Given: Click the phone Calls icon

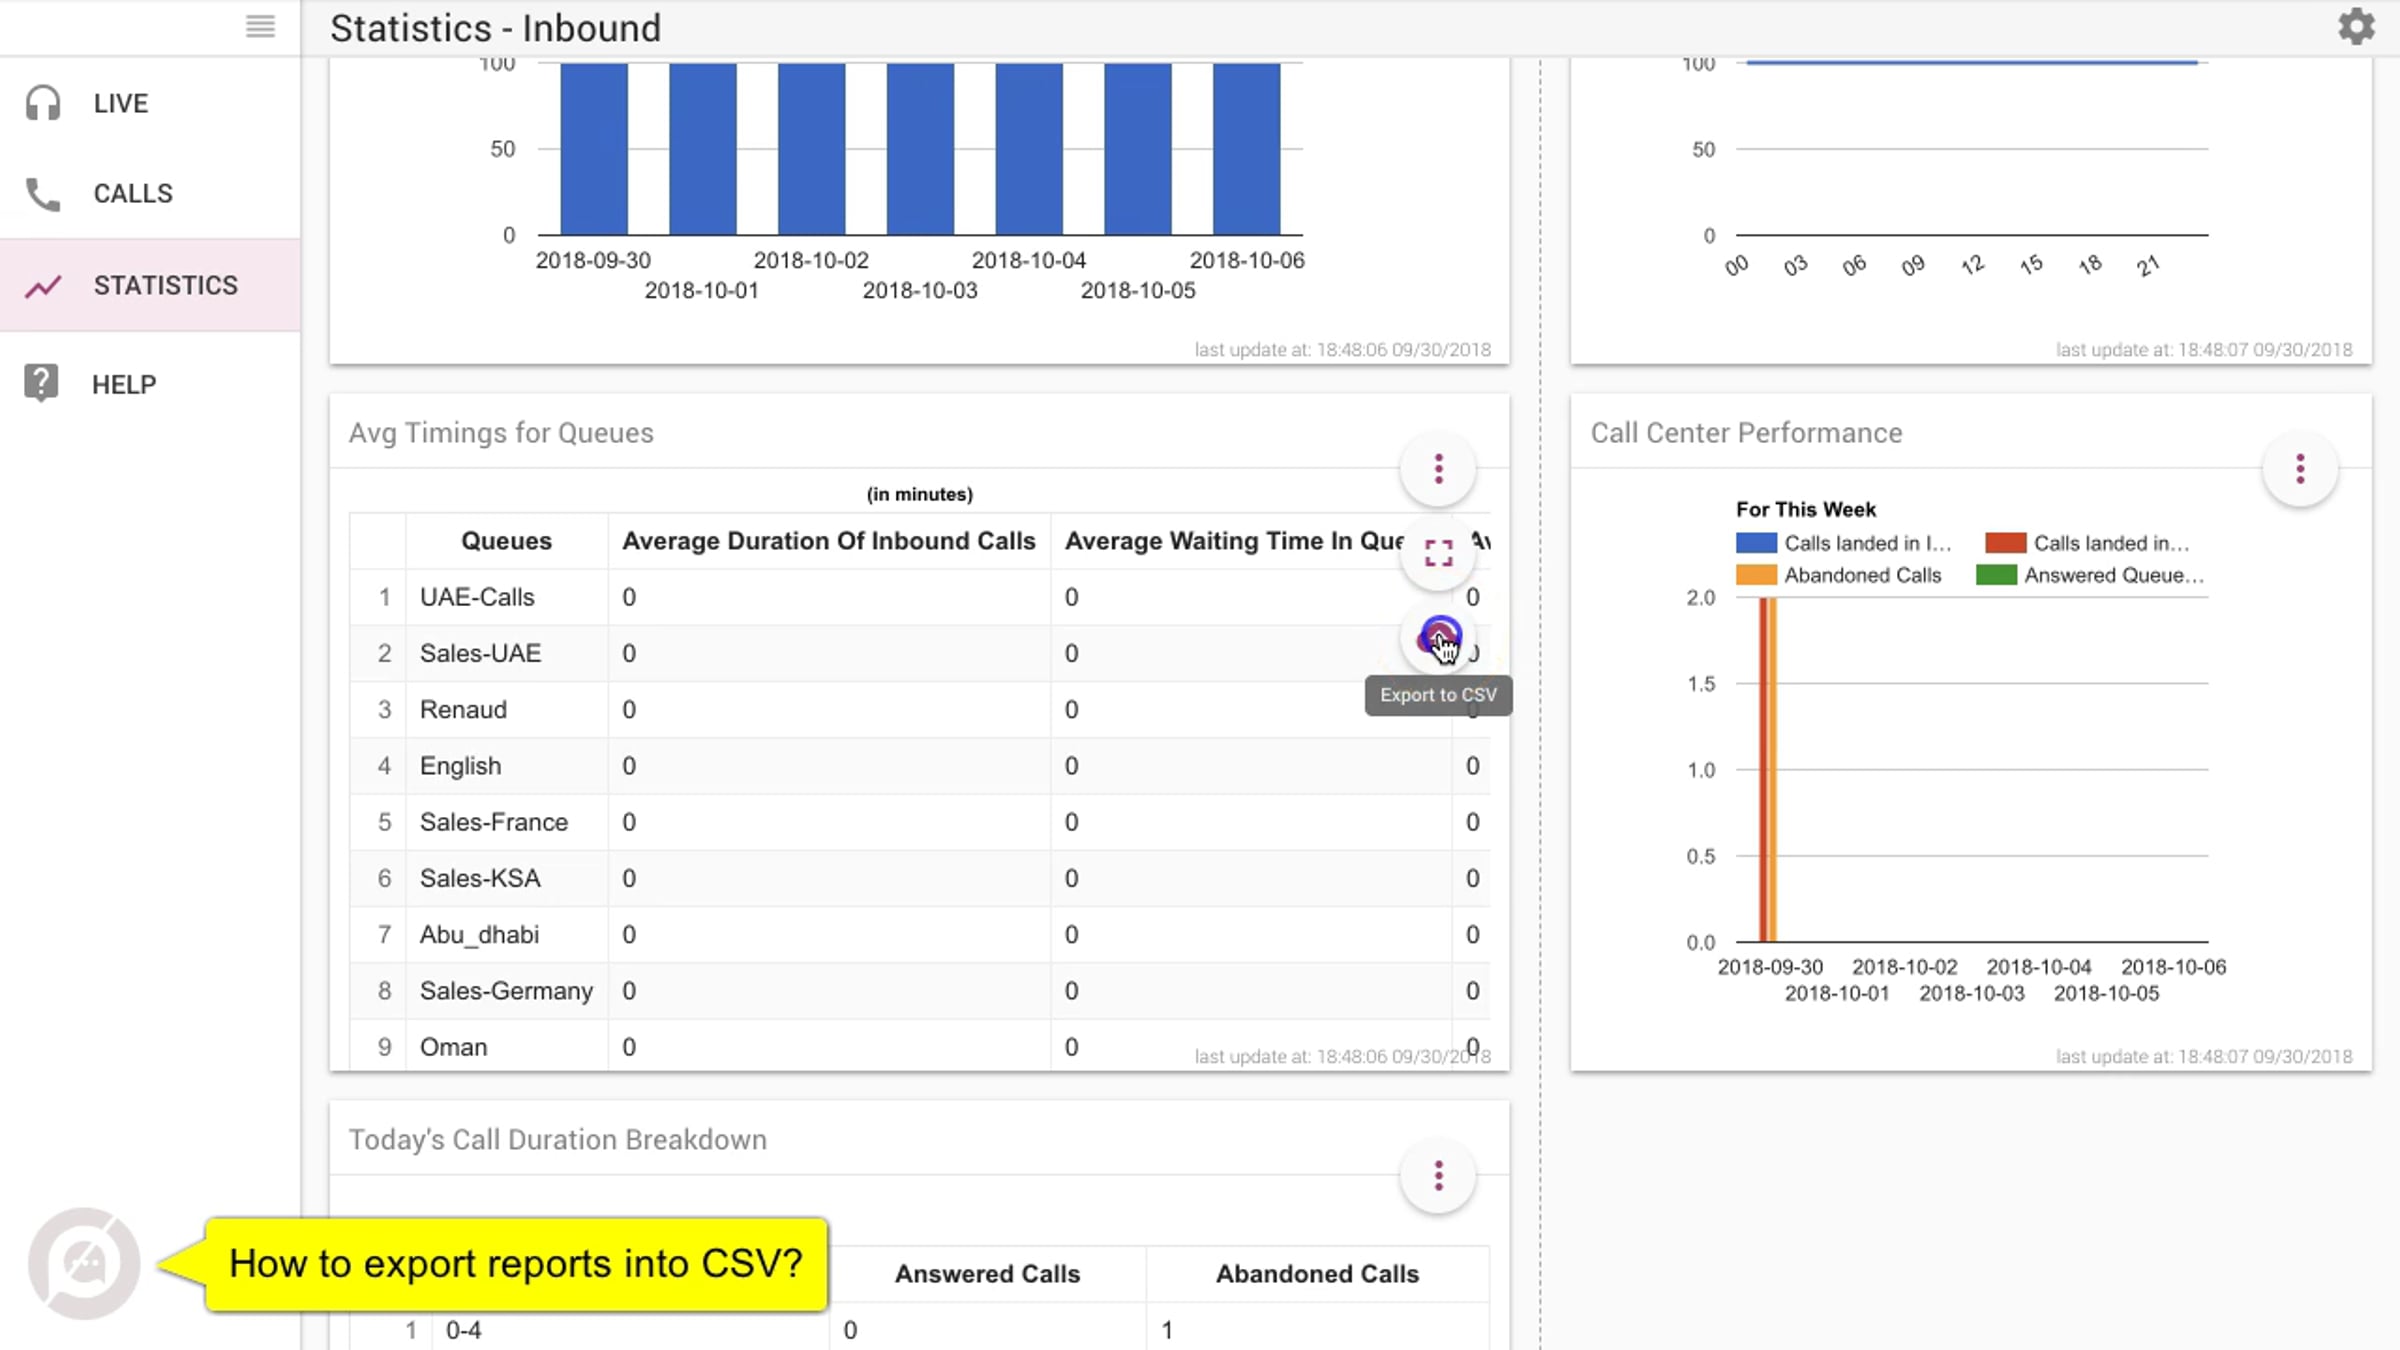Looking at the screenshot, I should [43, 194].
